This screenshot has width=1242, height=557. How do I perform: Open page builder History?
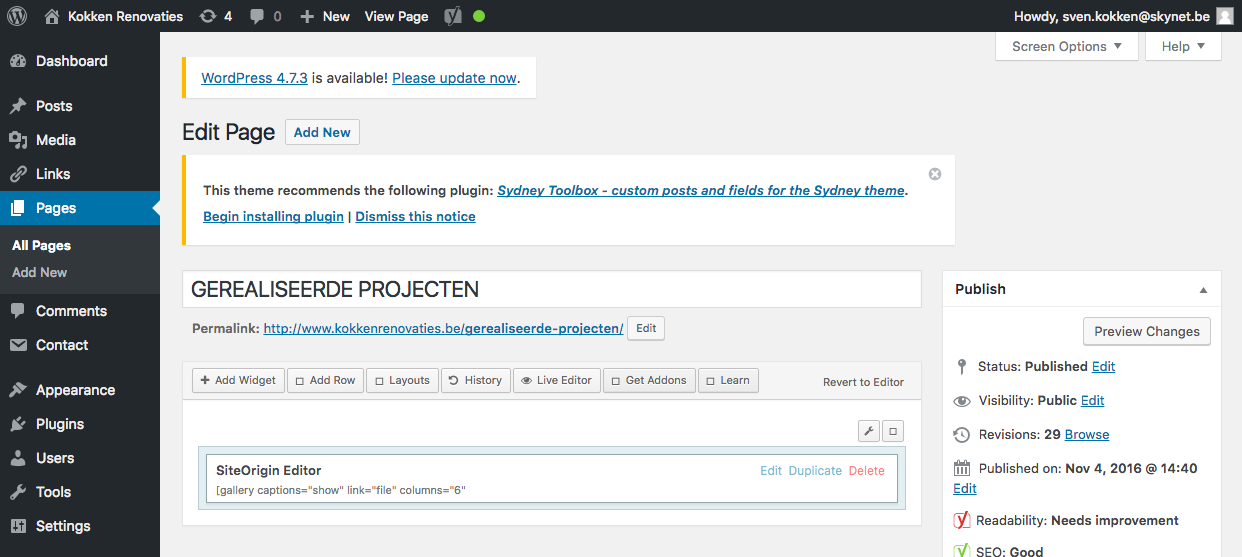[475, 380]
